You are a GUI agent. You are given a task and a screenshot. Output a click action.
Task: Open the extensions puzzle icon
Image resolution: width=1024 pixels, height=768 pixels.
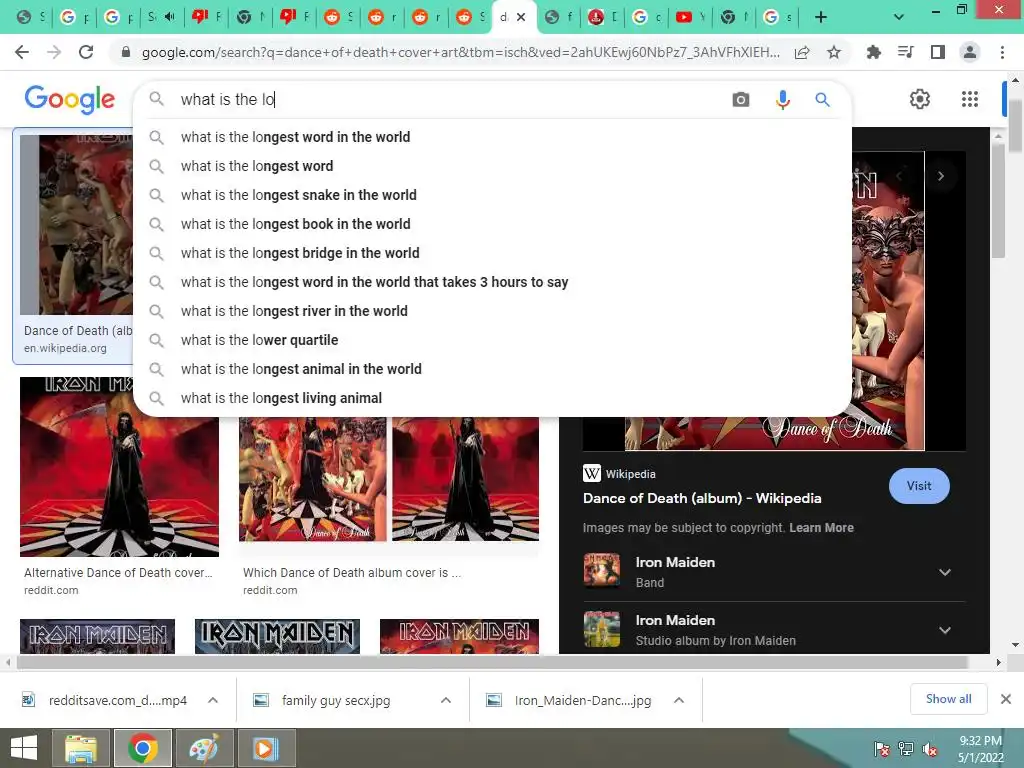click(873, 52)
